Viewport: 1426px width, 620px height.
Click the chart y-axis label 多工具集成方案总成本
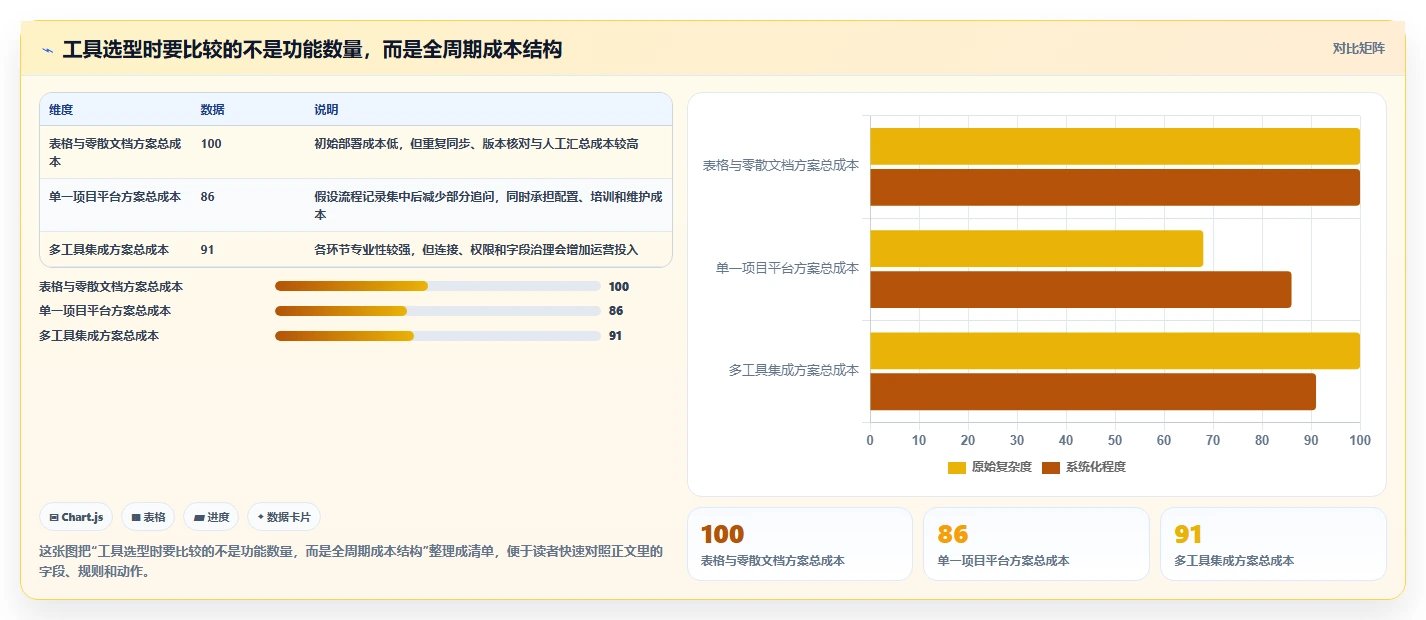794,370
